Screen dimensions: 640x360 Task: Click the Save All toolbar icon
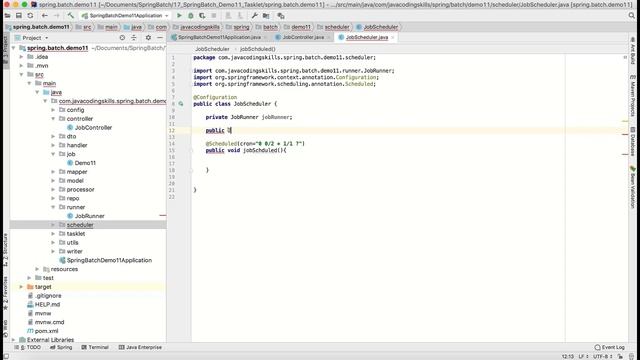pos(19,16)
